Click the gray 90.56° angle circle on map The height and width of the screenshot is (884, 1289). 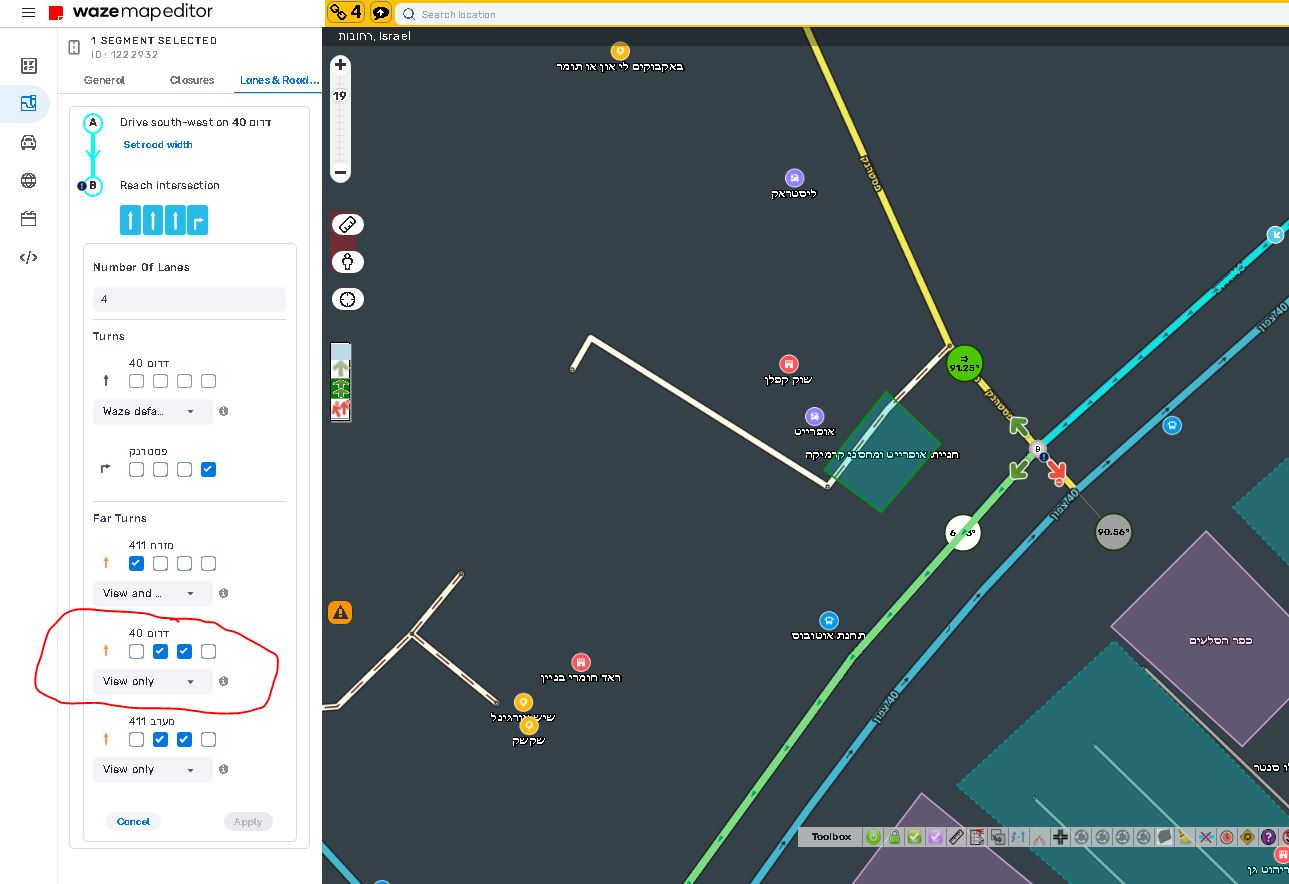click(1113, 532)
